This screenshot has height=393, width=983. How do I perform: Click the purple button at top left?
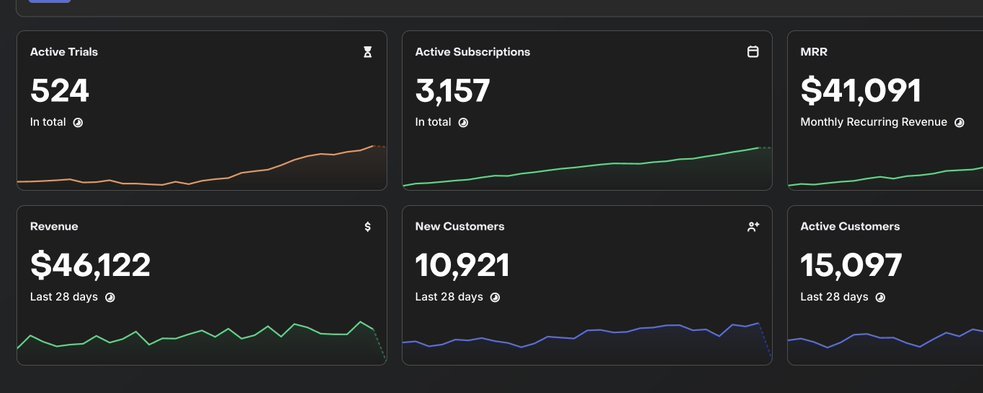coord(50,1)
